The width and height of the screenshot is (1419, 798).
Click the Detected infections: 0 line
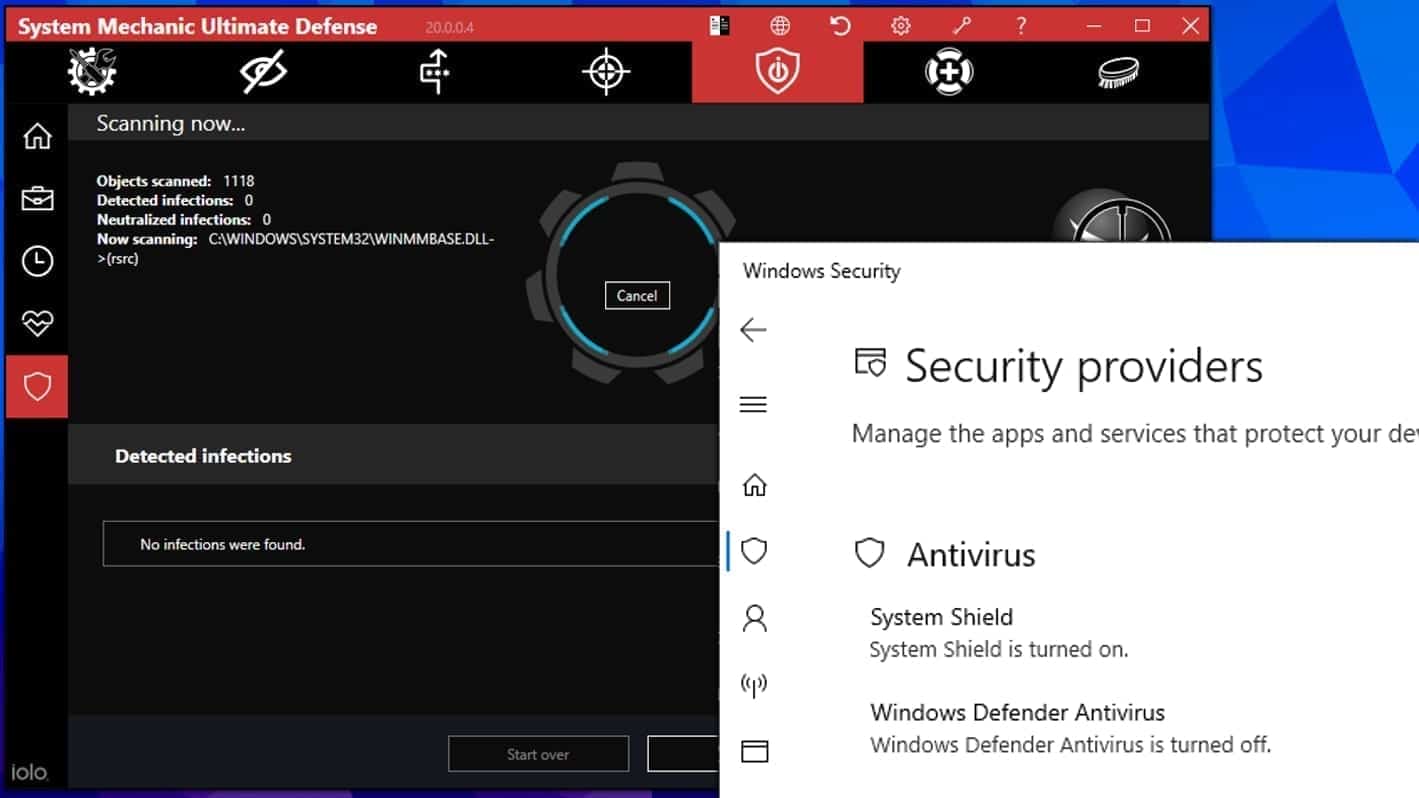pos(174,200)
